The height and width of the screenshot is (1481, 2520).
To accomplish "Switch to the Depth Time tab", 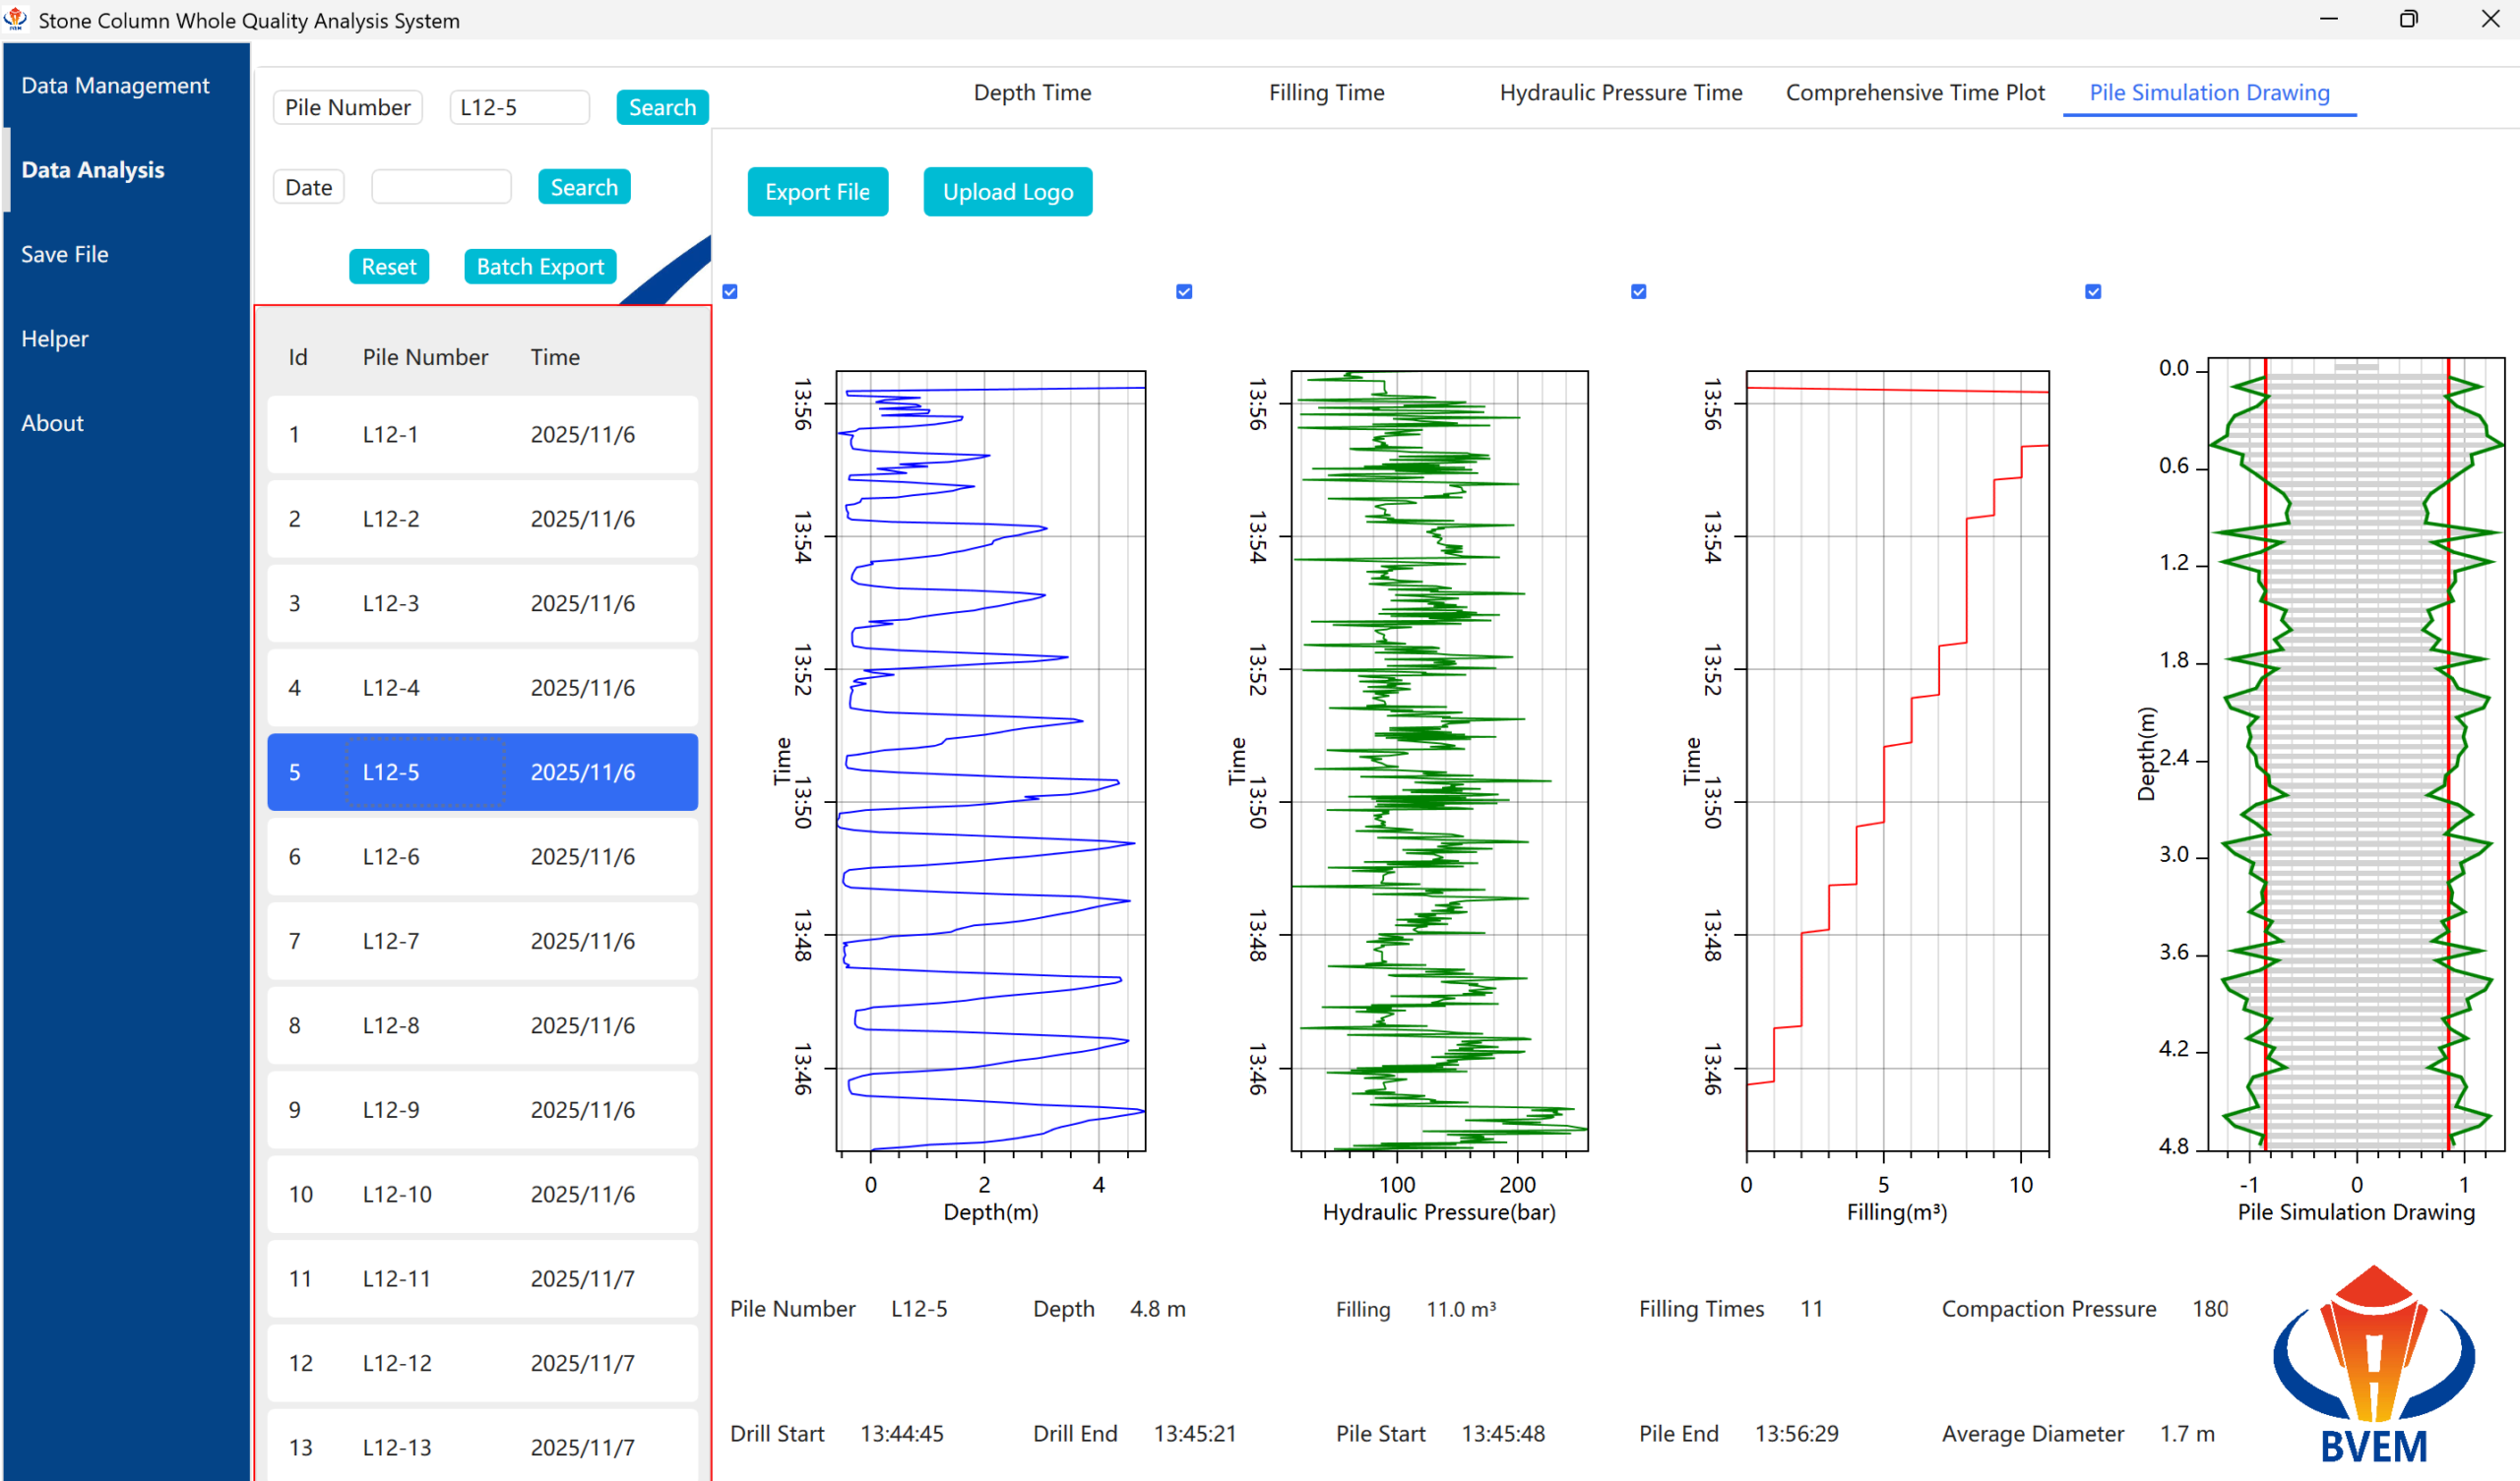I will click(x=1032, y=93).
